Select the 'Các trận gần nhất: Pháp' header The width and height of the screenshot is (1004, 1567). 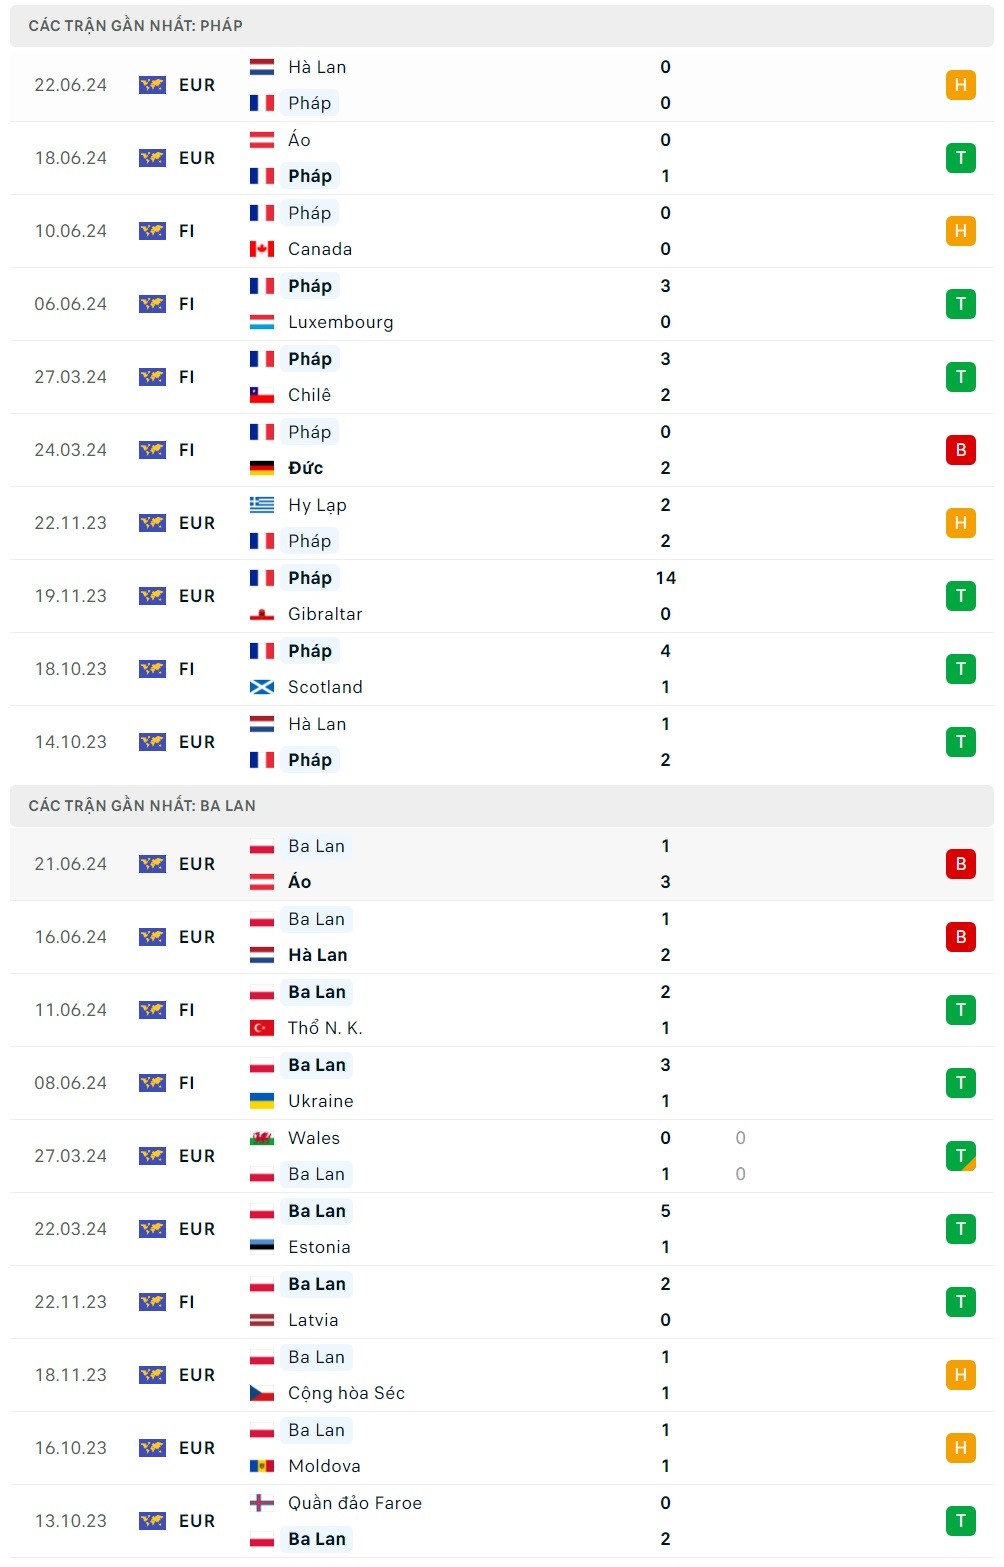135,26
